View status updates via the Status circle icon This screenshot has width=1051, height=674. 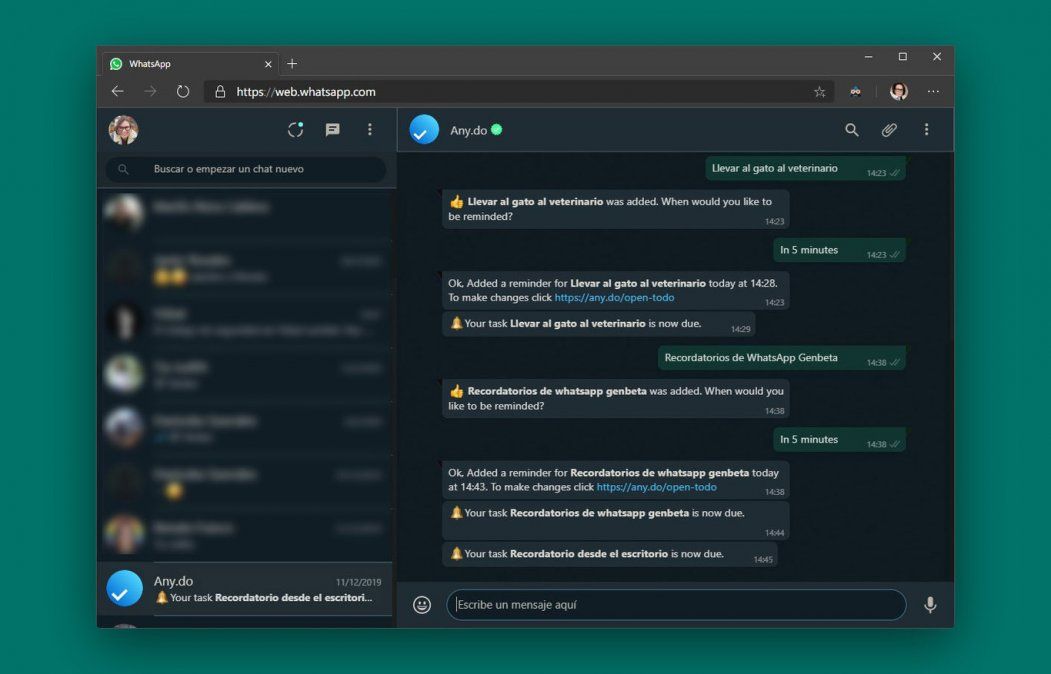294,129
